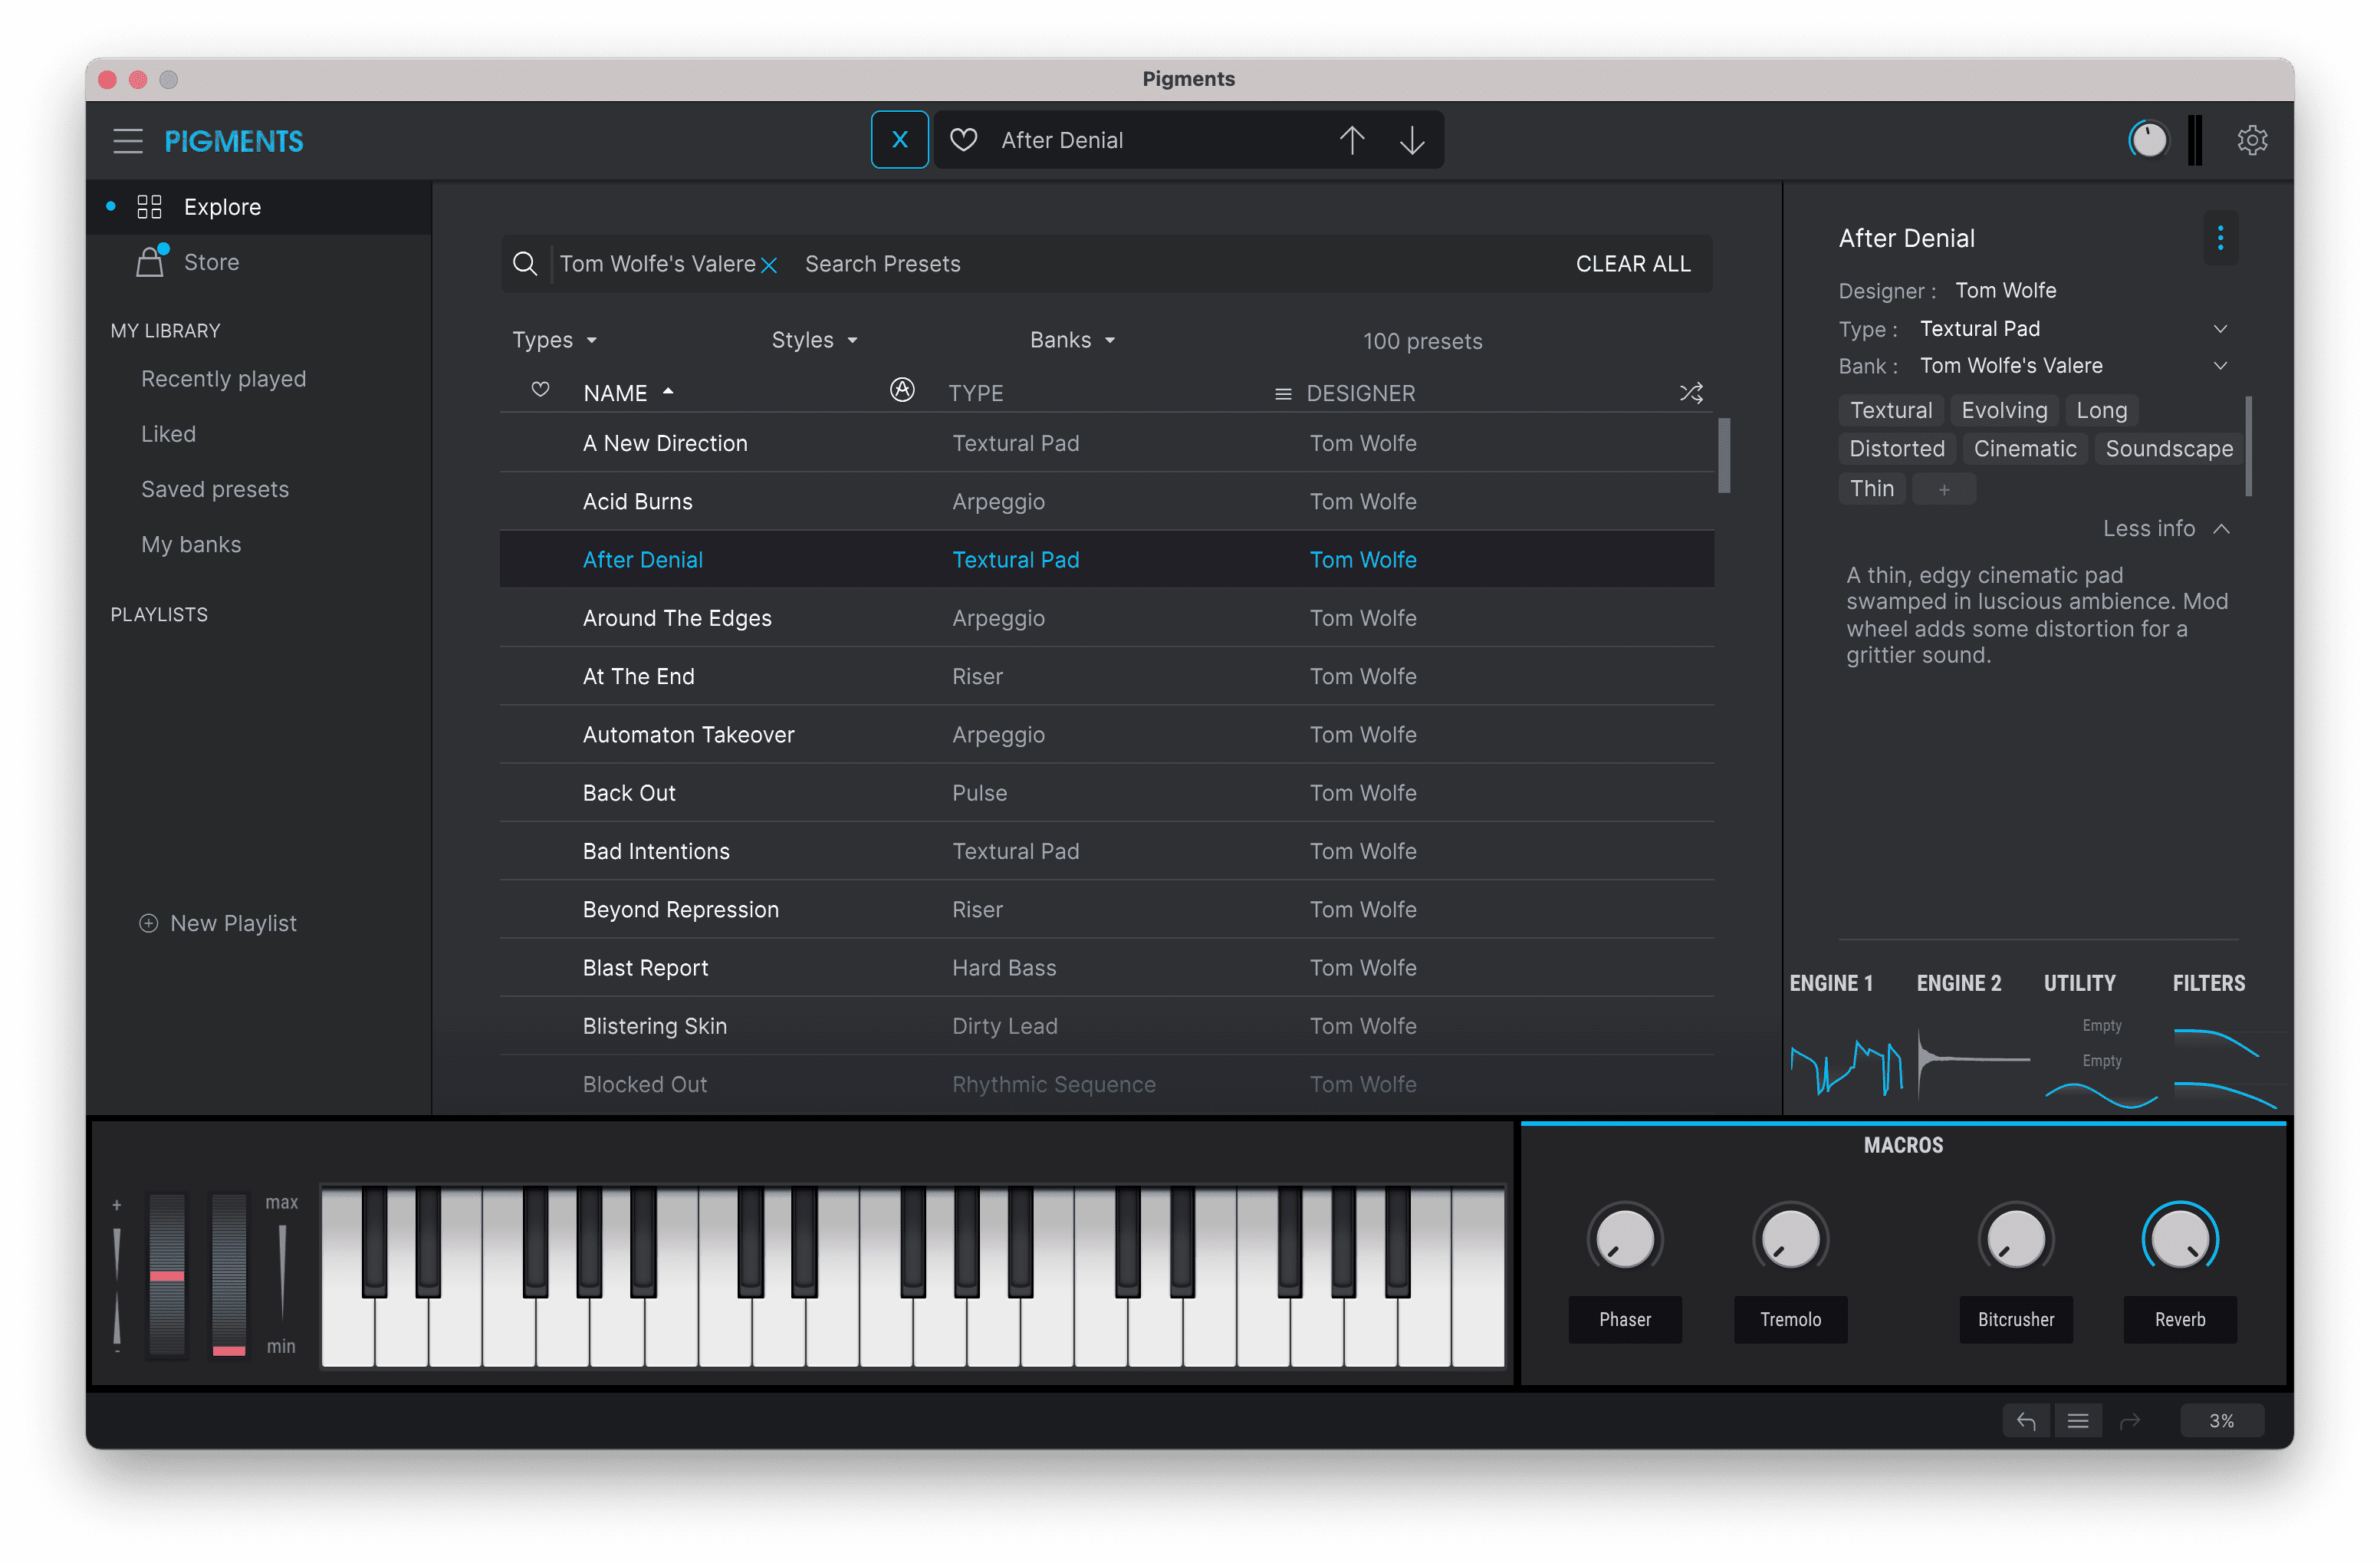Viewport: 2380px width, 1563px height.
Task: Open Recently played library
Action: 223,379
